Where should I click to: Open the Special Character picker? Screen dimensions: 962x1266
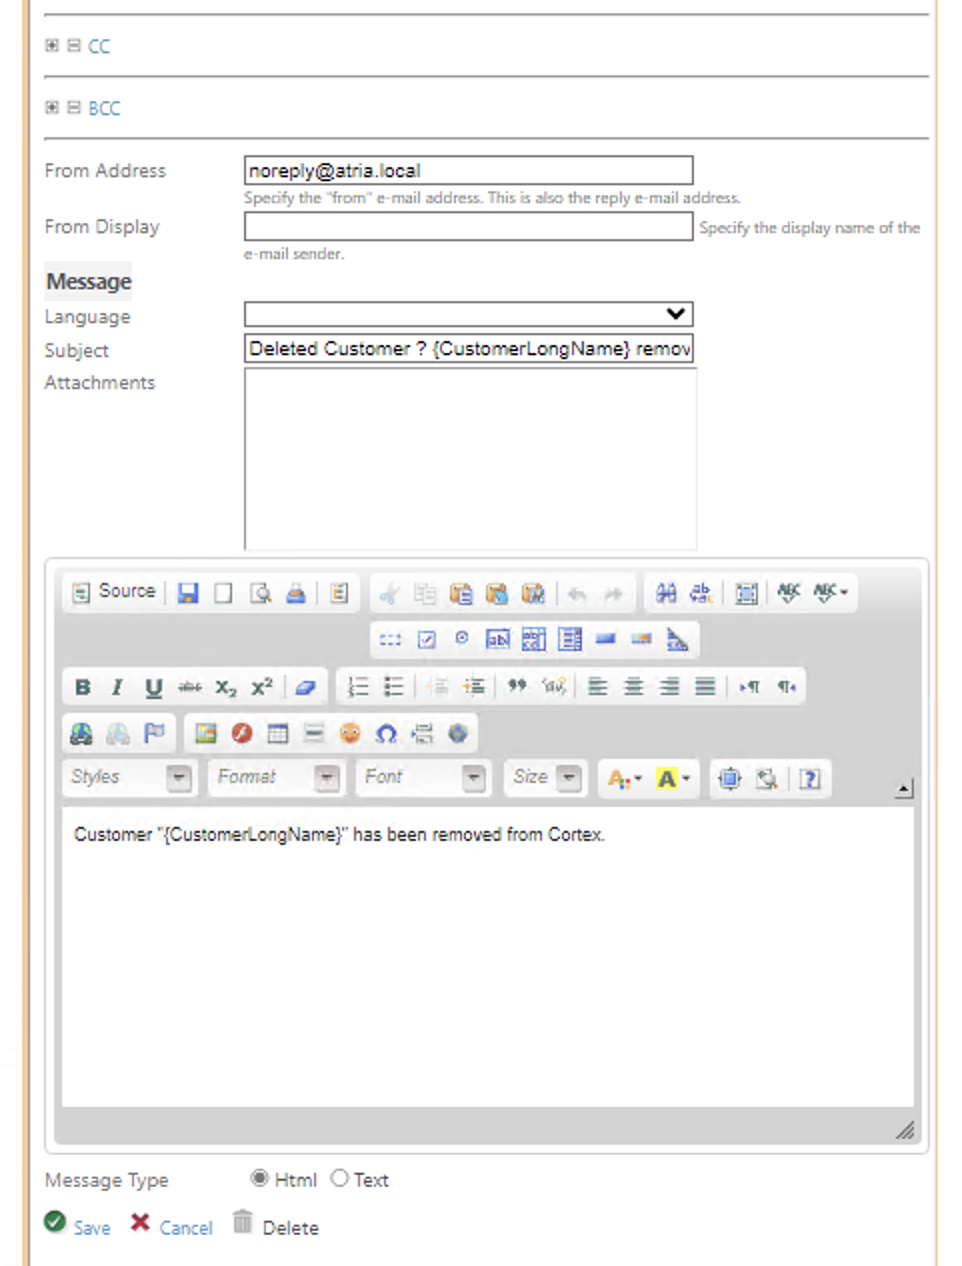click(387, 733)
